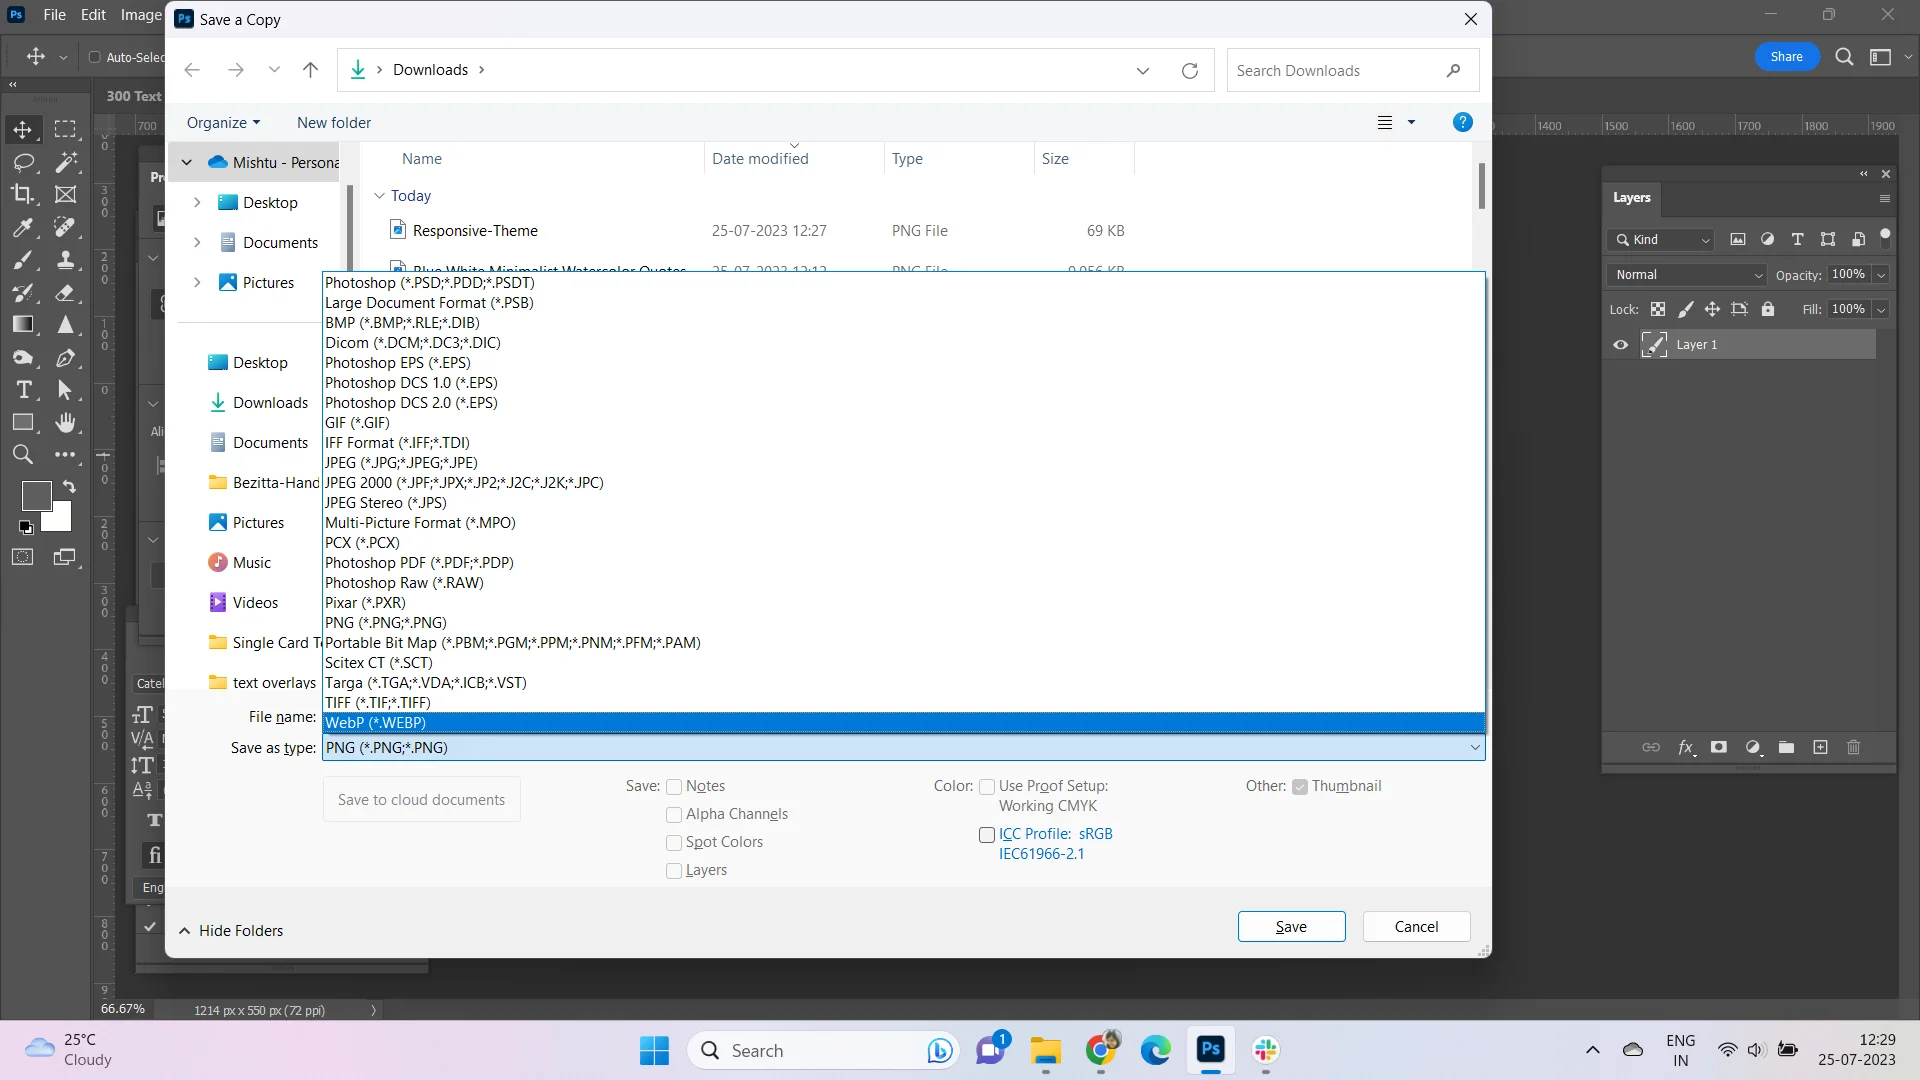The image size is (1920, 1080).
Task: Enable the Alpha Channels checkbox
Action: point(674,815)
